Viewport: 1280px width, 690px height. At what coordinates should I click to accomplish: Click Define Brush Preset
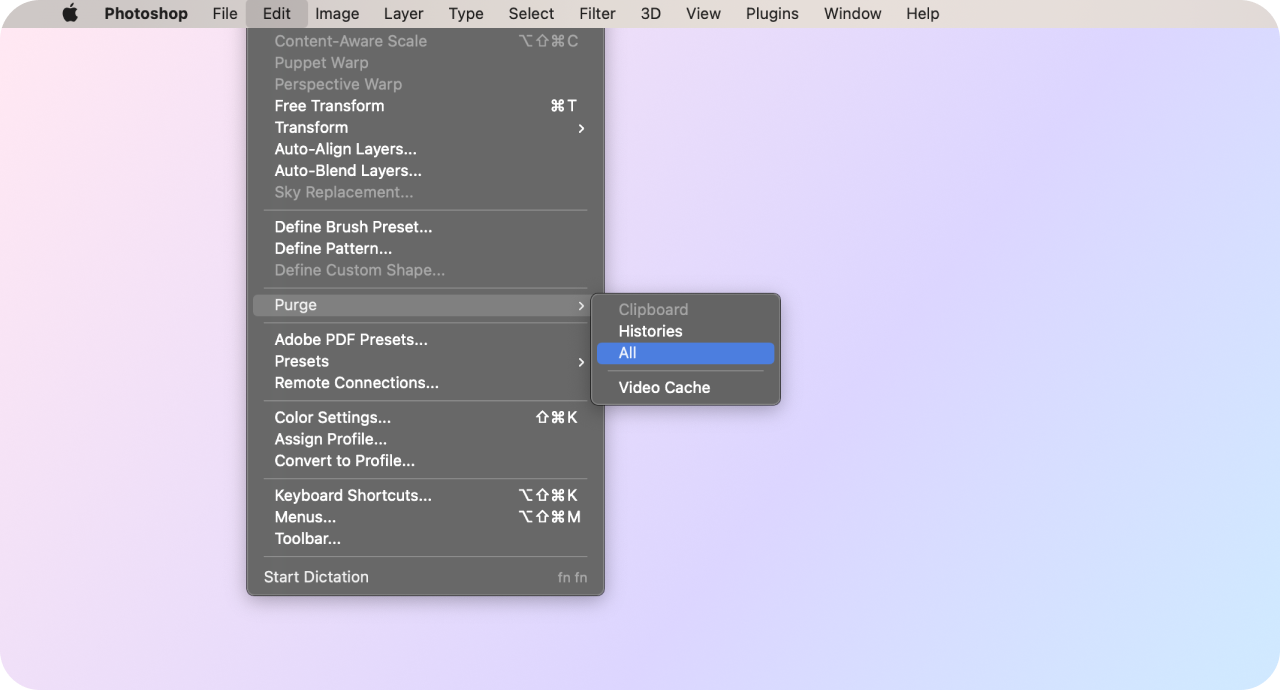[x=353, y=227]
